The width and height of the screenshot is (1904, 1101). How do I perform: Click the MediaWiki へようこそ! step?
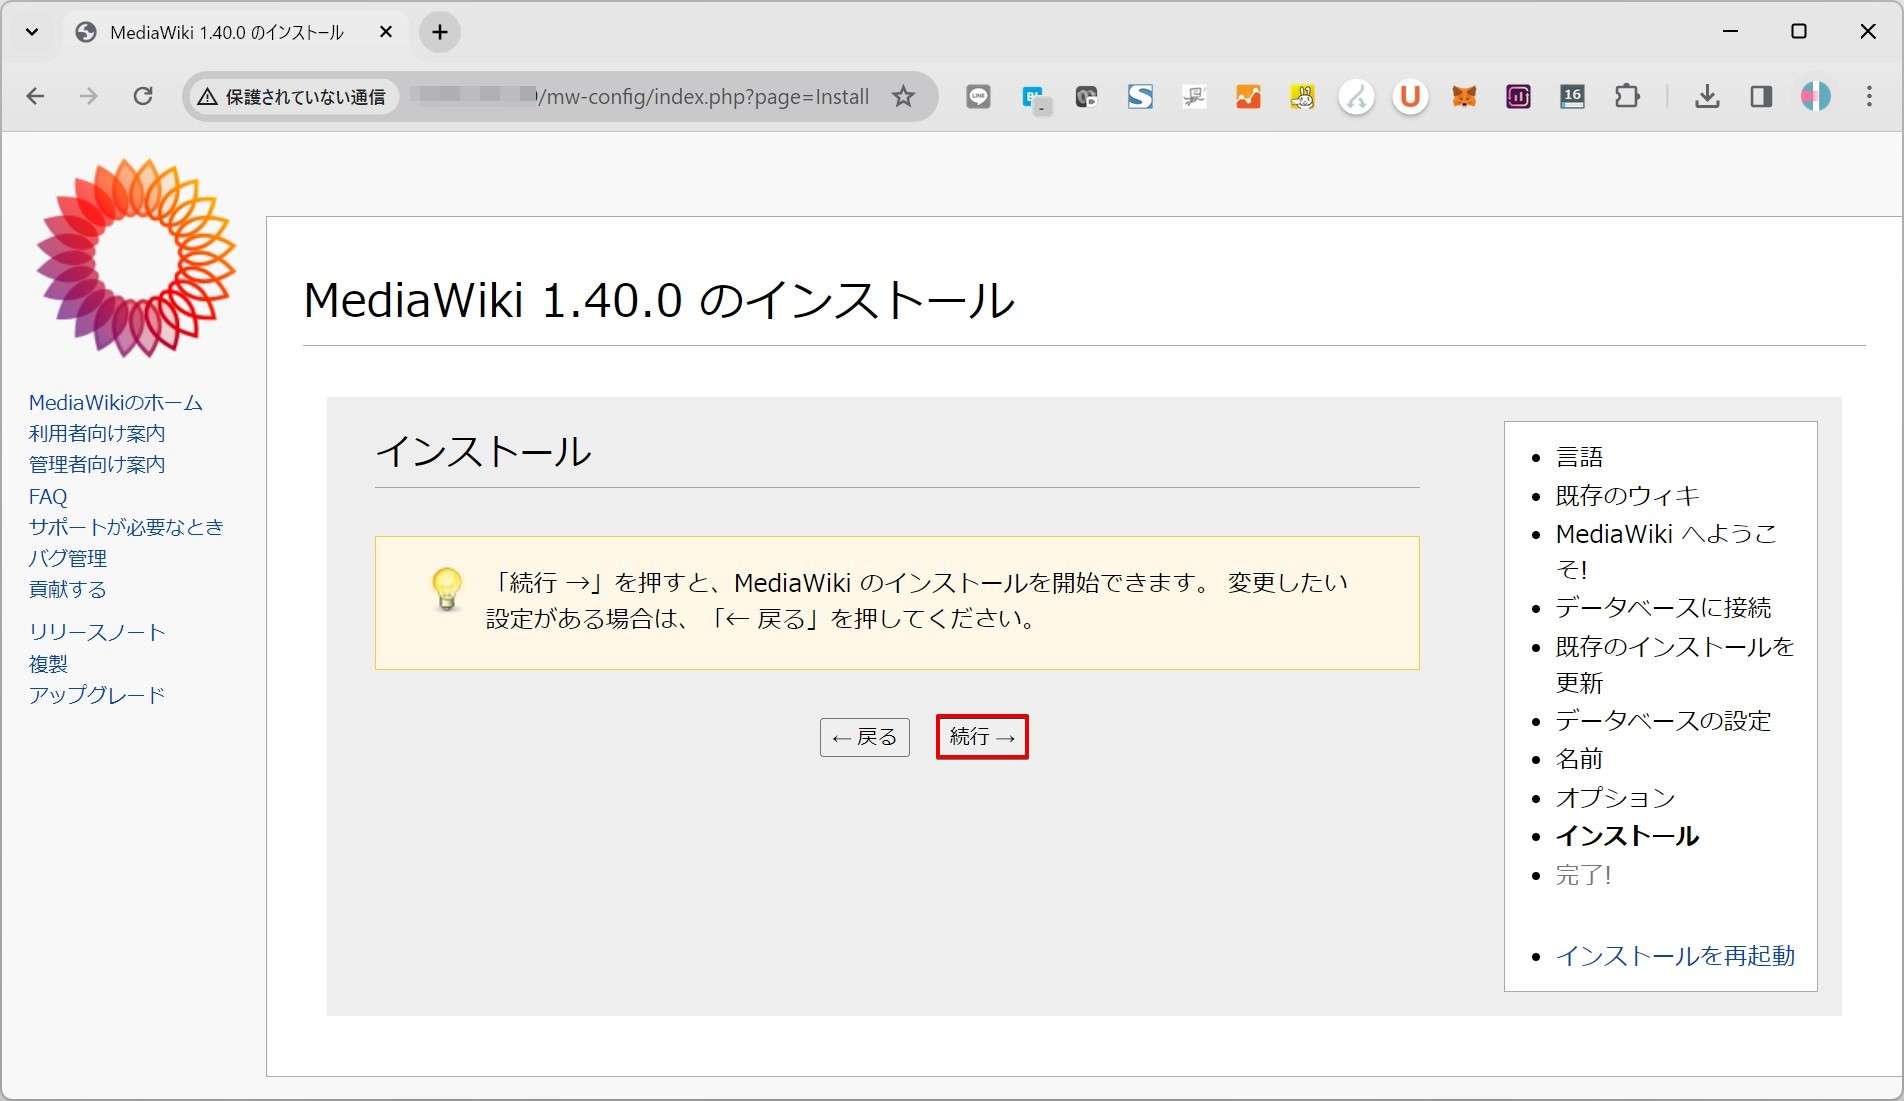(1666, 551)
